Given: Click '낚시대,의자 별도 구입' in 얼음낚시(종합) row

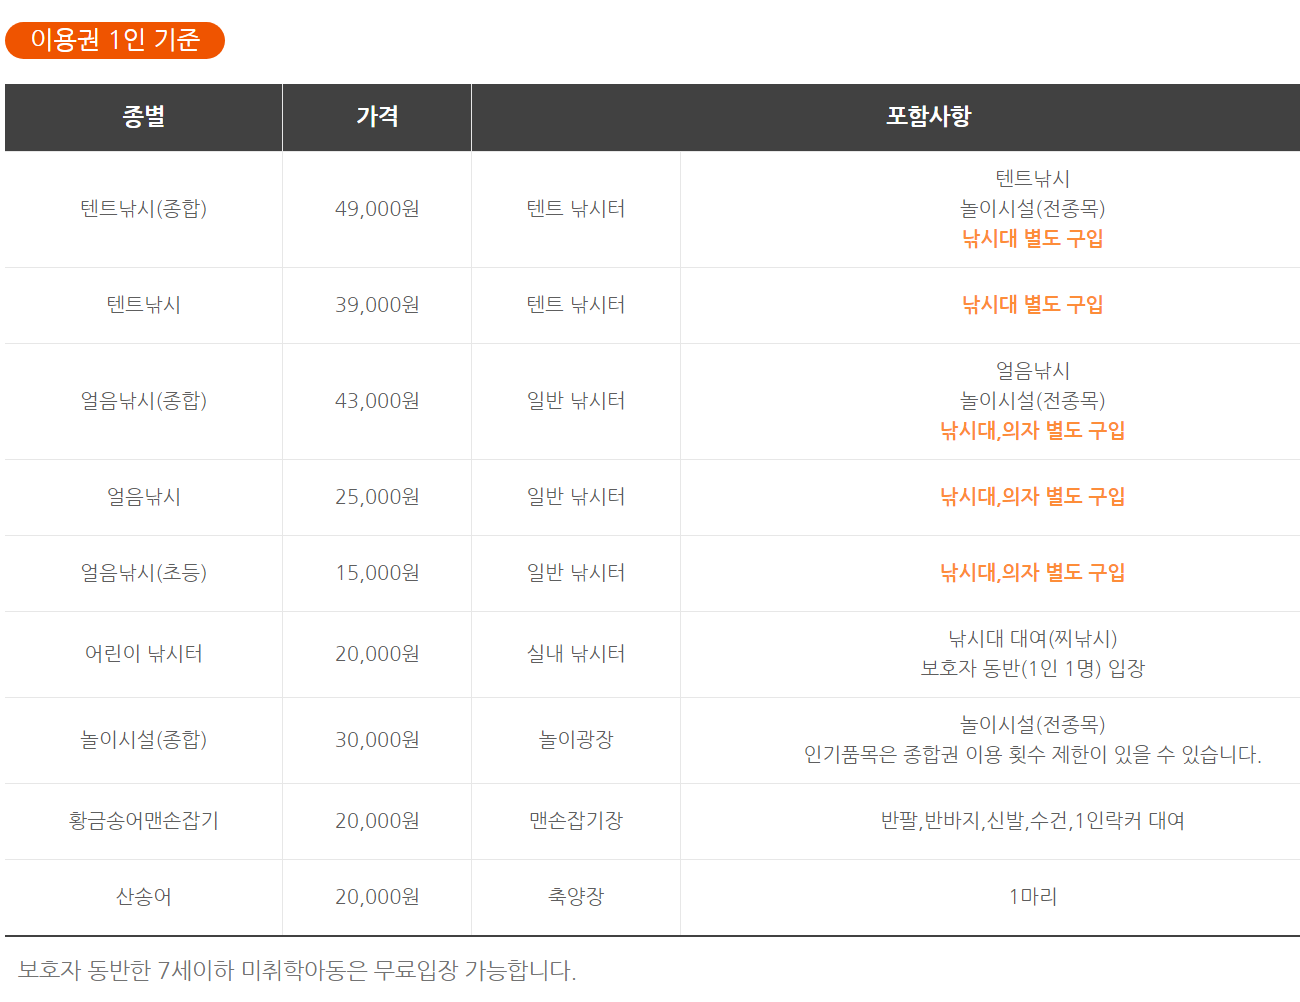Looking at the screenshot, I should [x=1033, y=431].
